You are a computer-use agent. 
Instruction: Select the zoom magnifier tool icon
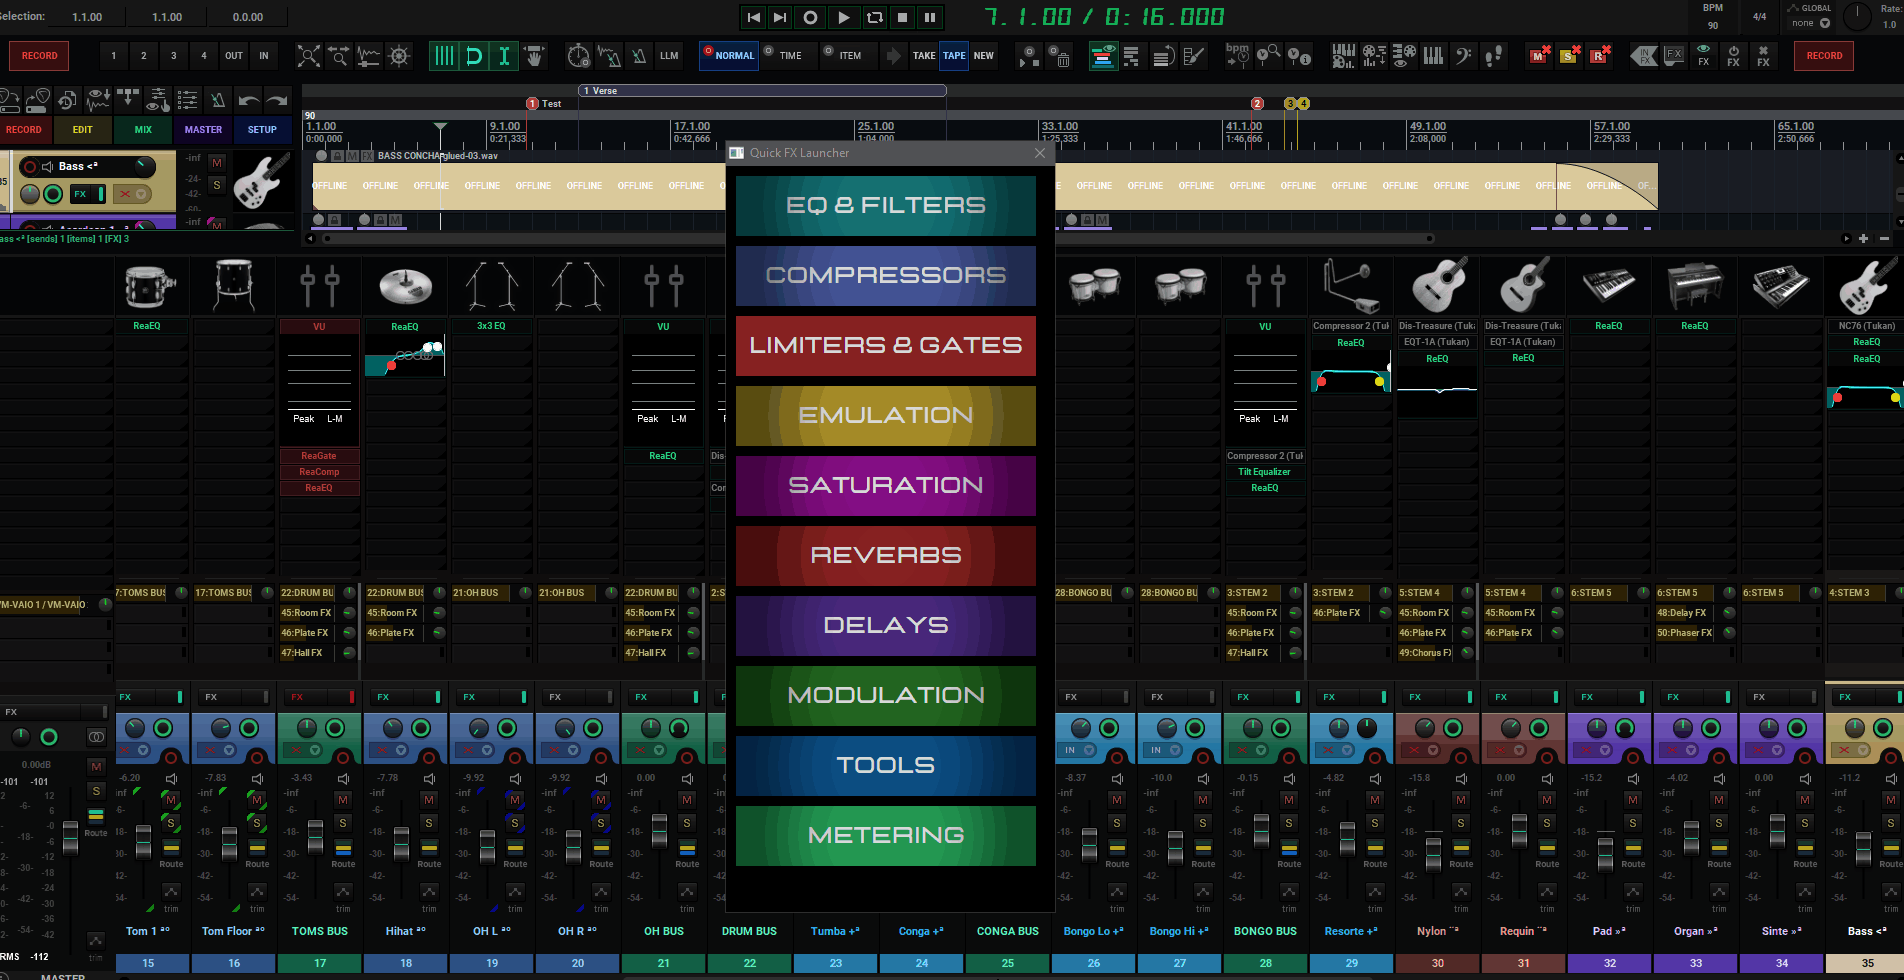pyautogui.click(x=339, y=56)
